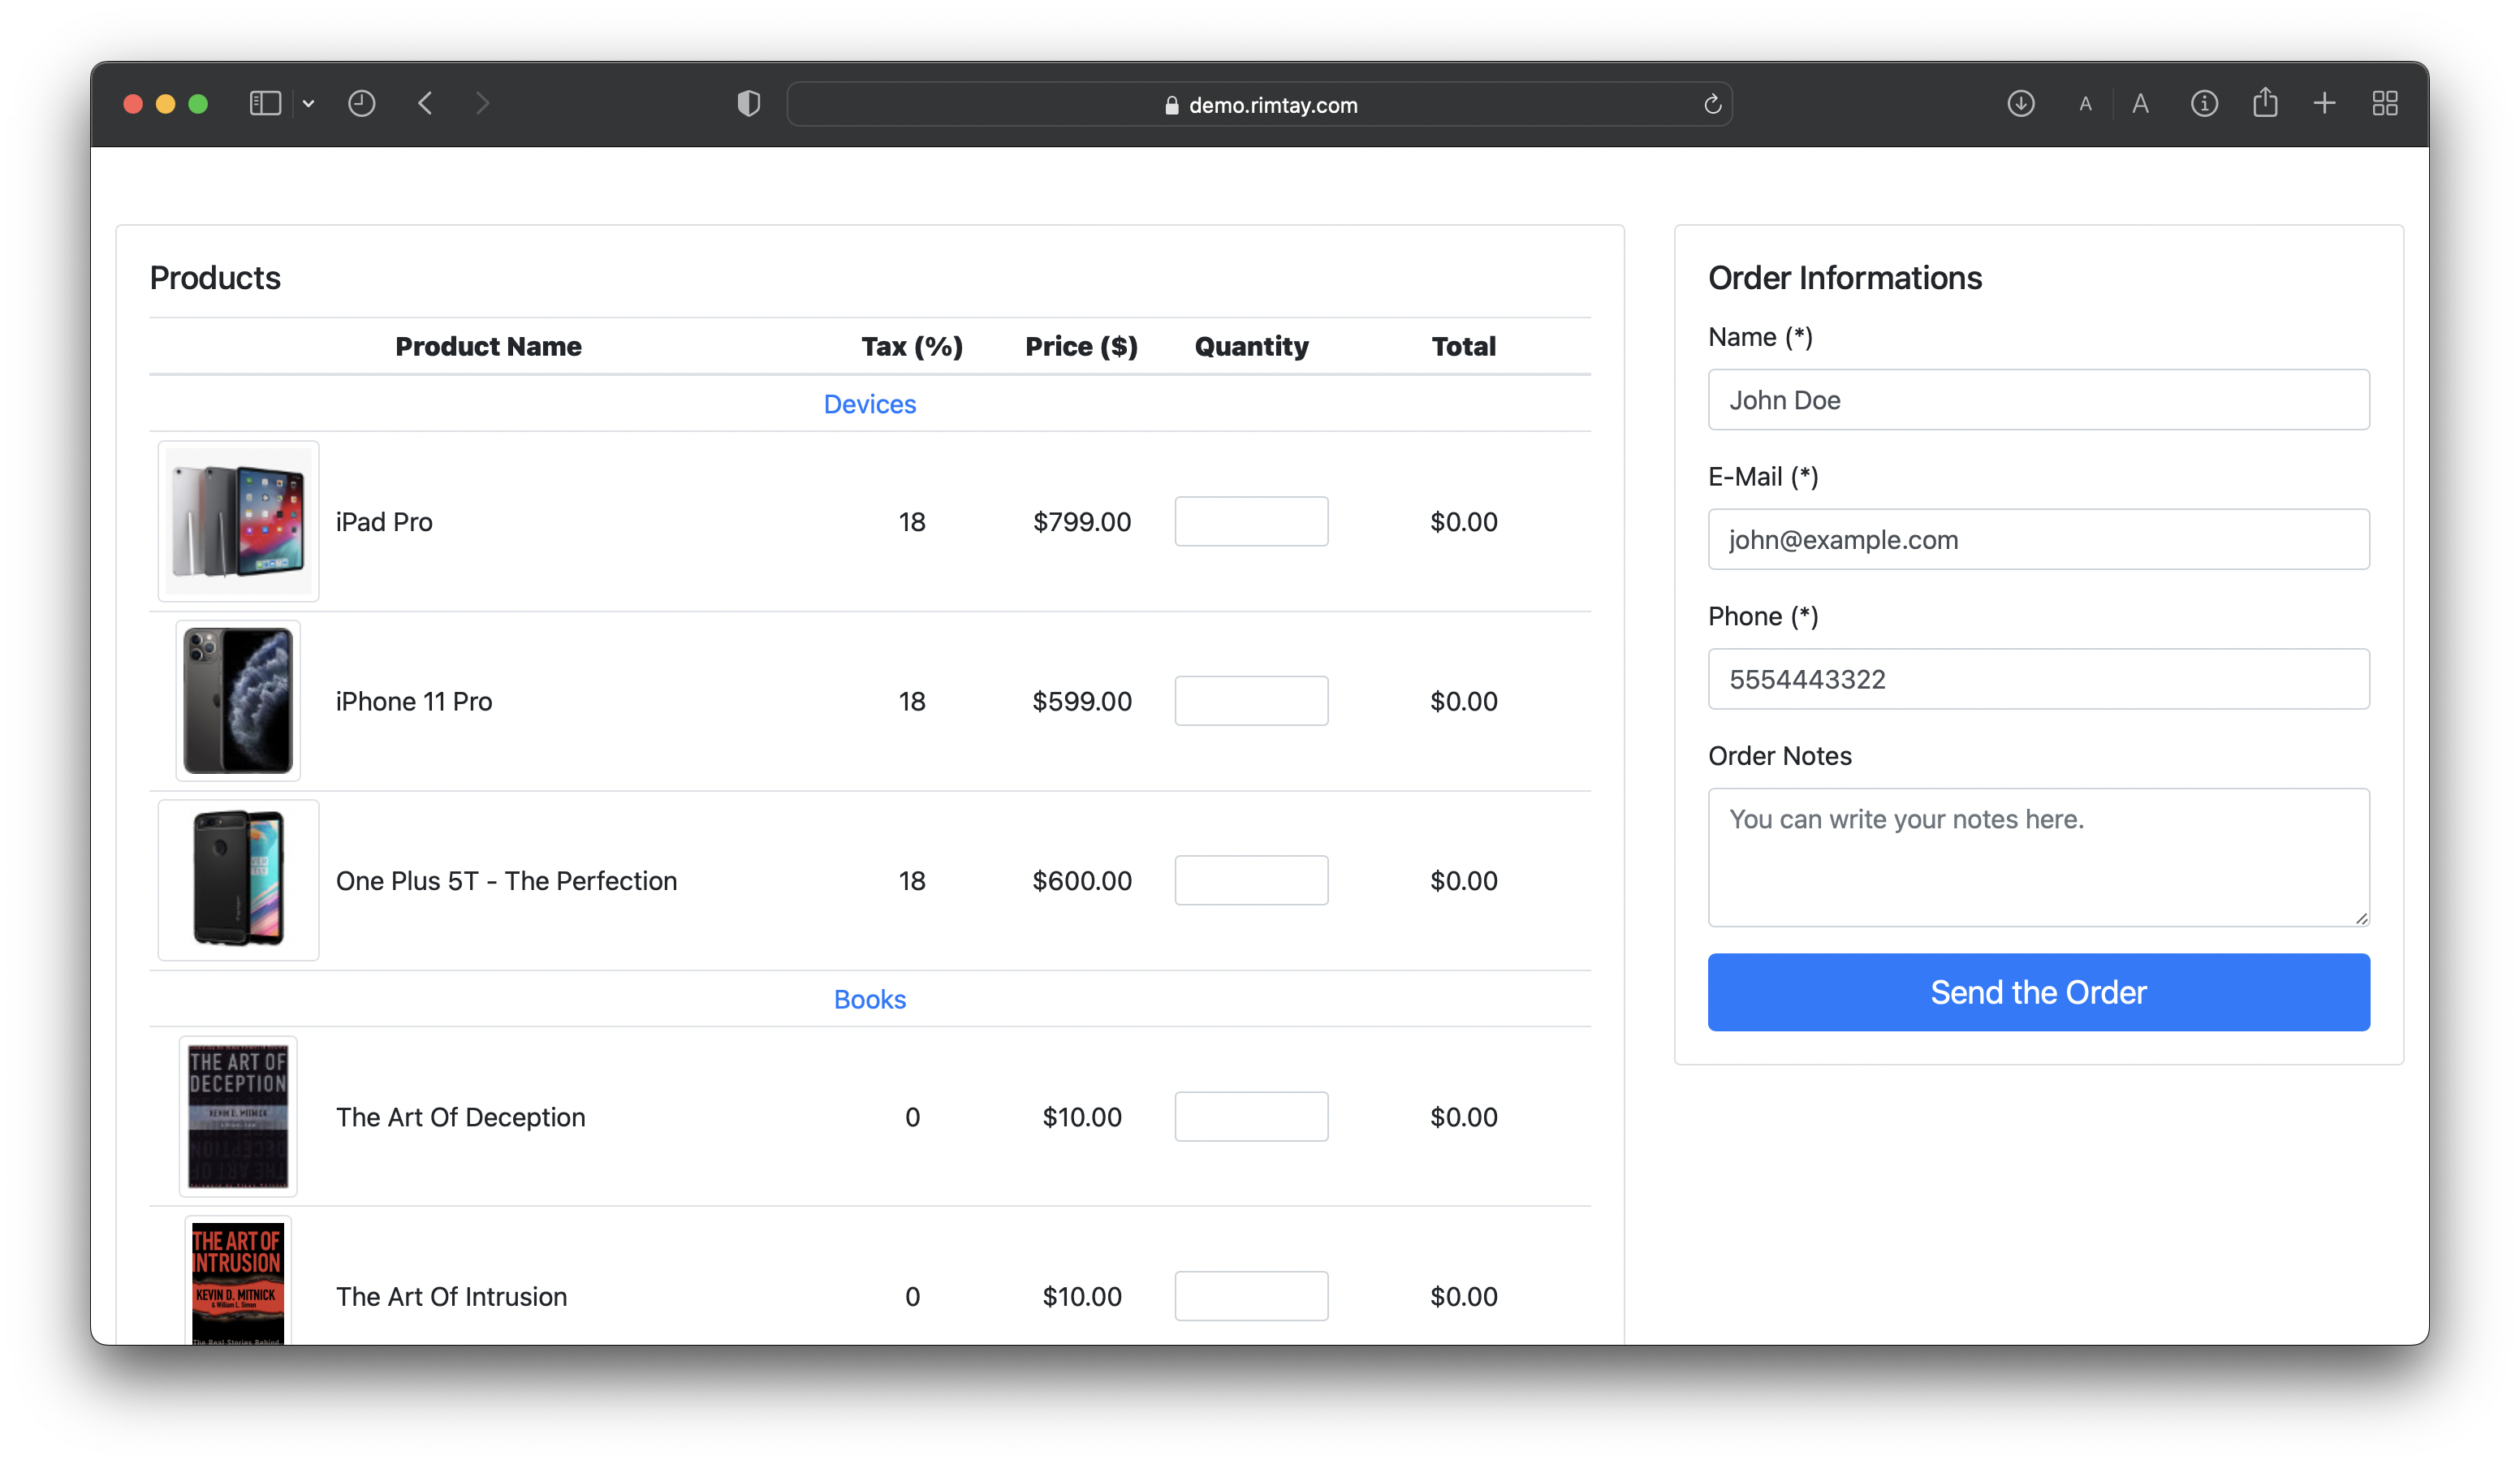This screenshot has width=2520, height=1465.
Task: Open the sidebar options chevron
Action: [x=308, y=103]
